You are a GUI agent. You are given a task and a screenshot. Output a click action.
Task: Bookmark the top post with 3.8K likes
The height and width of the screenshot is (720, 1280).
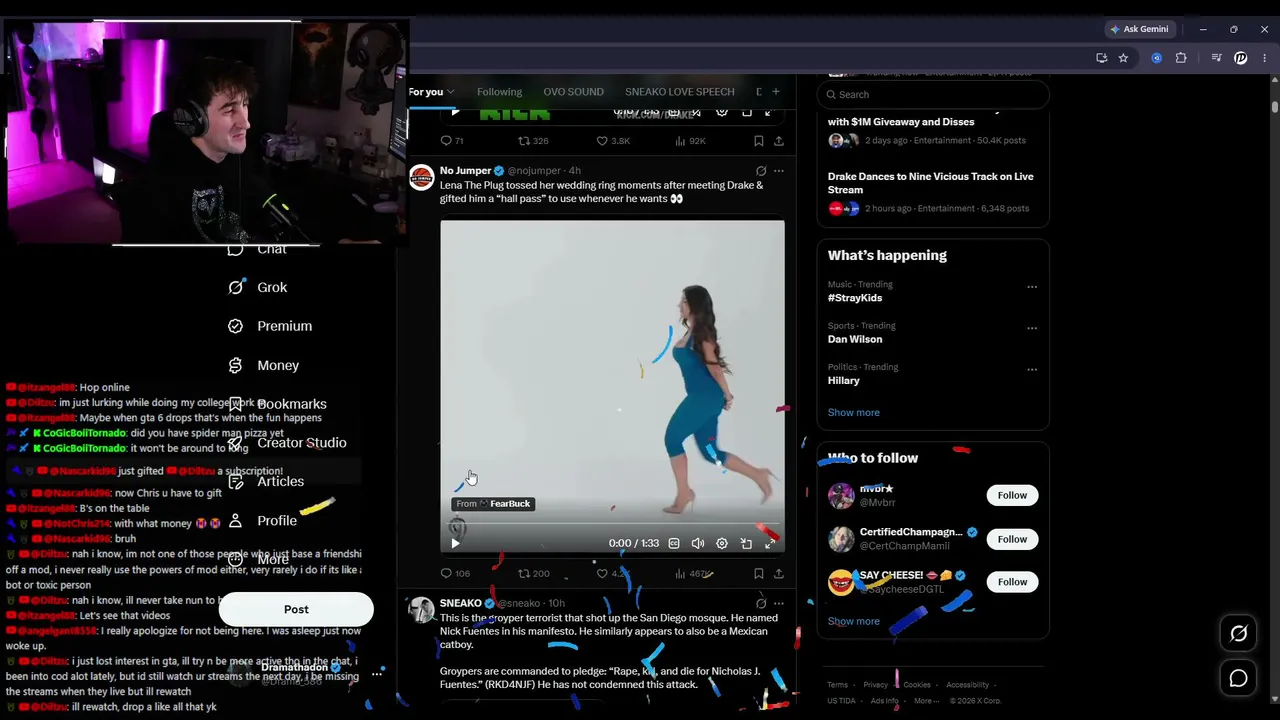click(x=759, y=141)
